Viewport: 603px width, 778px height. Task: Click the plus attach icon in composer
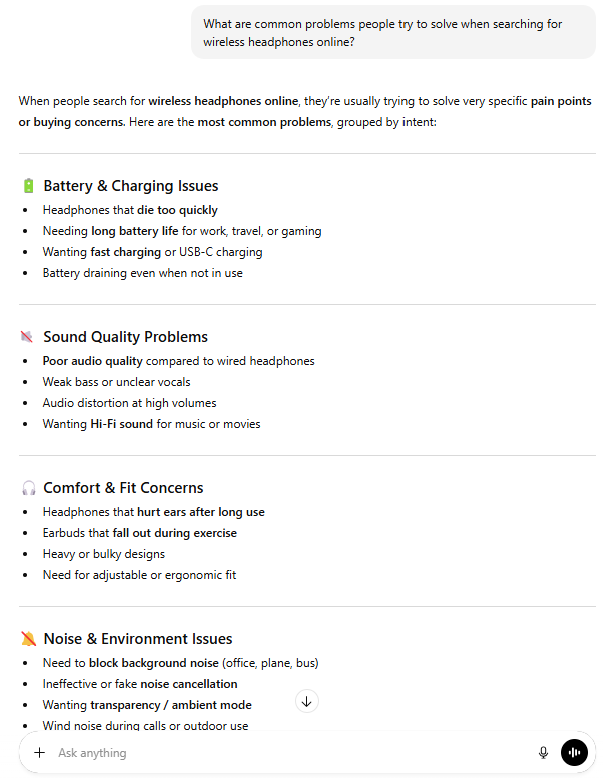tap(40, 753)
